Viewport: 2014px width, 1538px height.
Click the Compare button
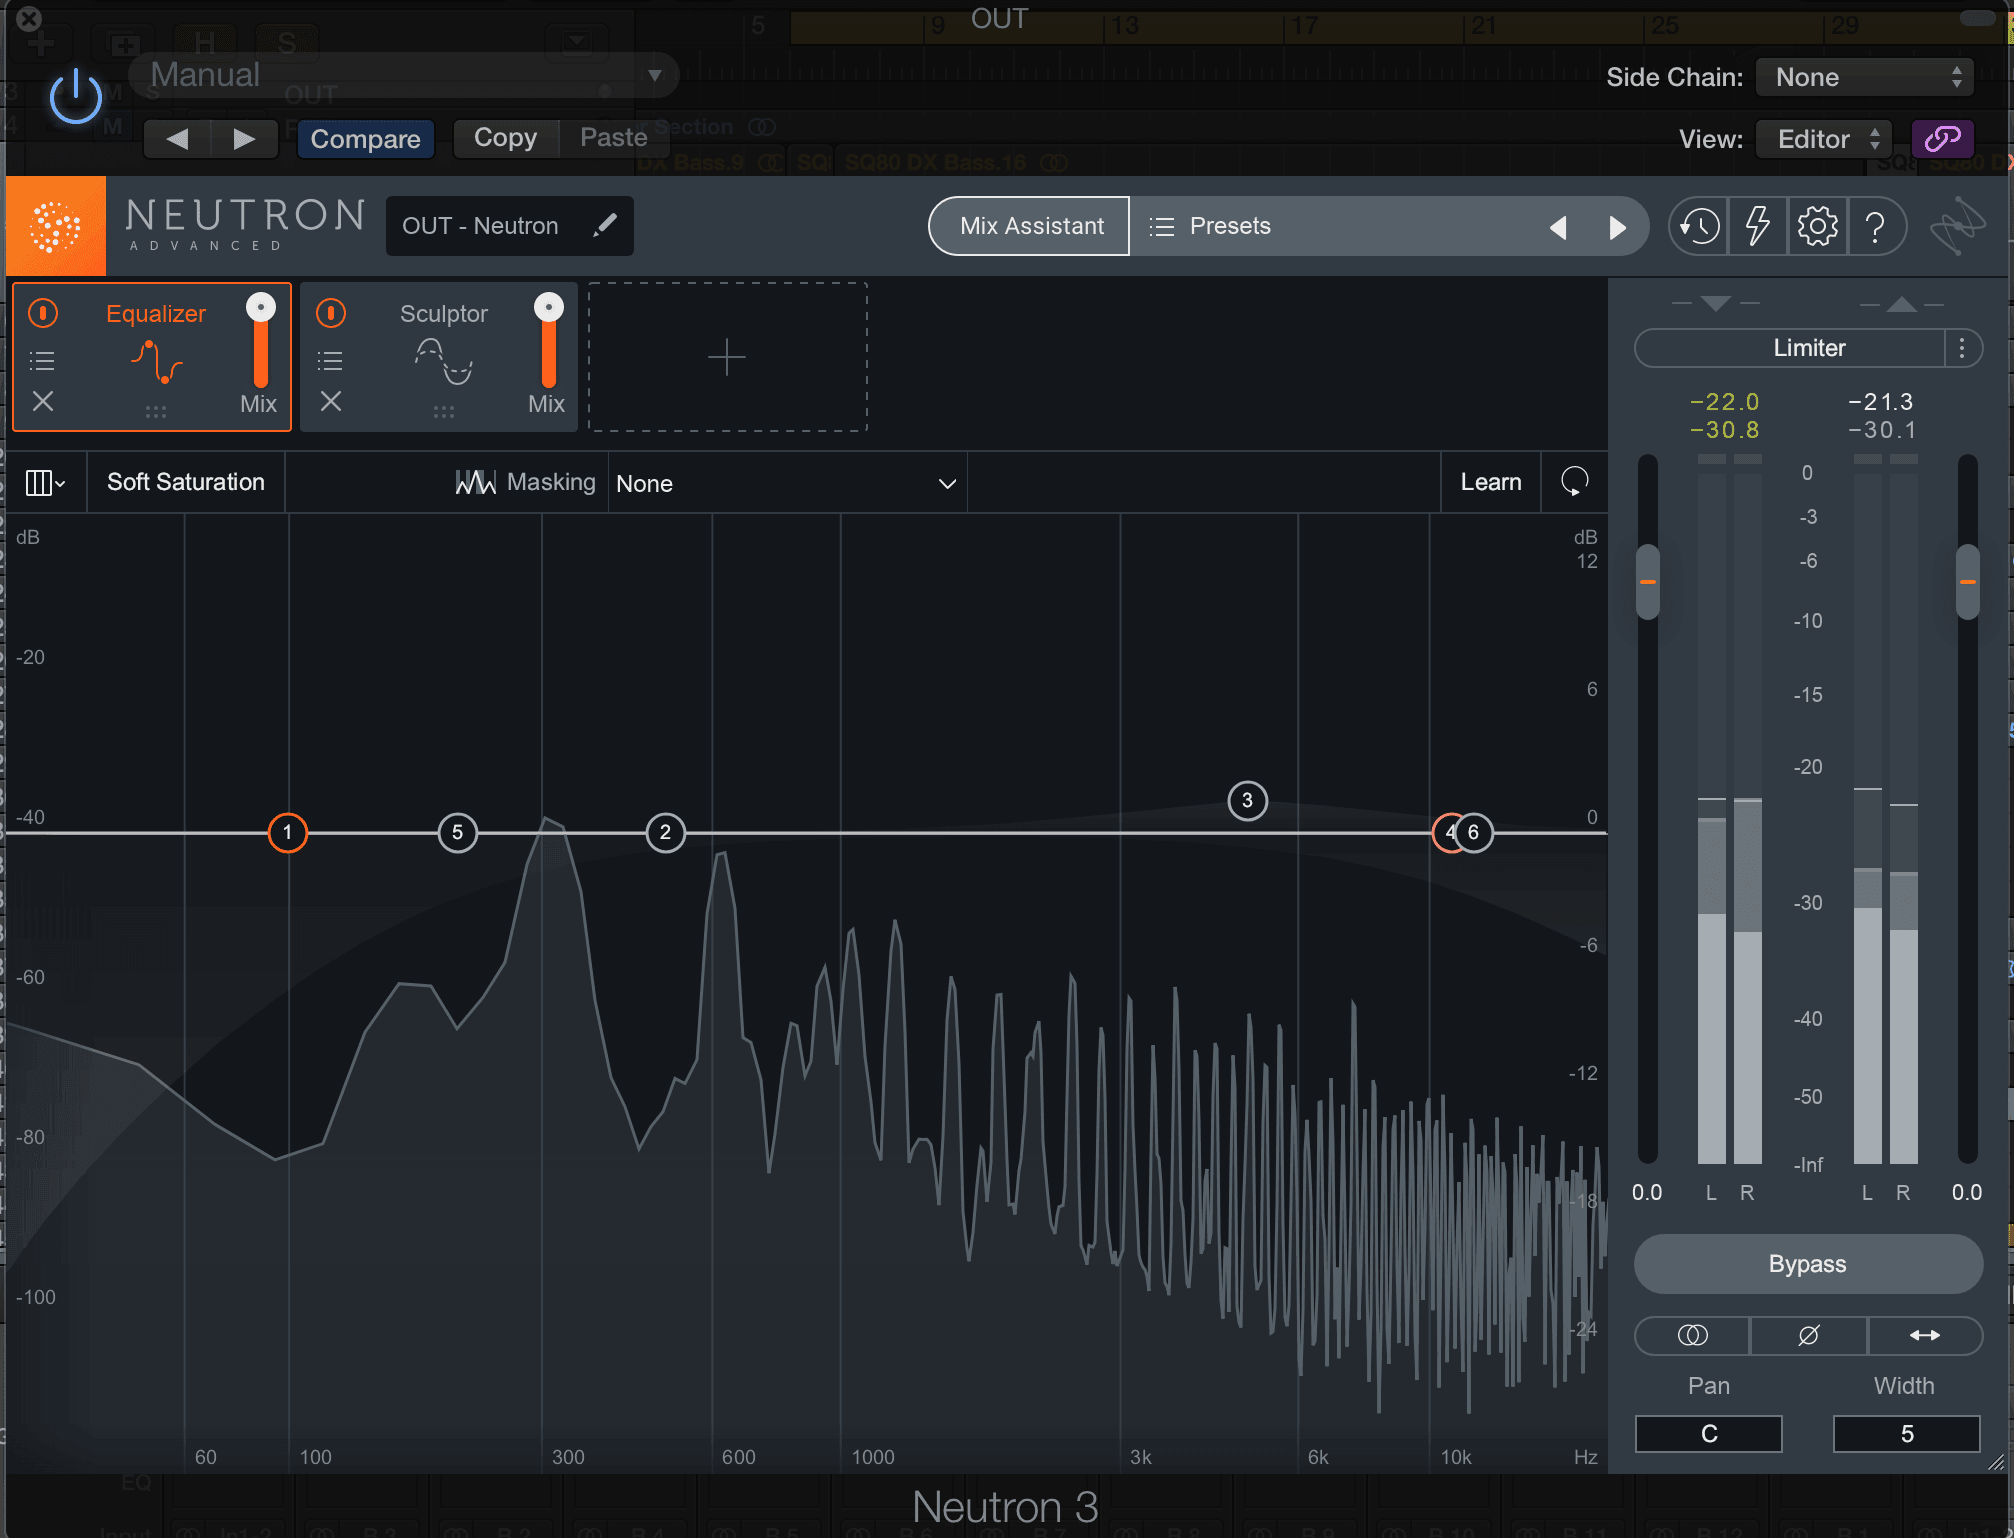pos(365,138)
